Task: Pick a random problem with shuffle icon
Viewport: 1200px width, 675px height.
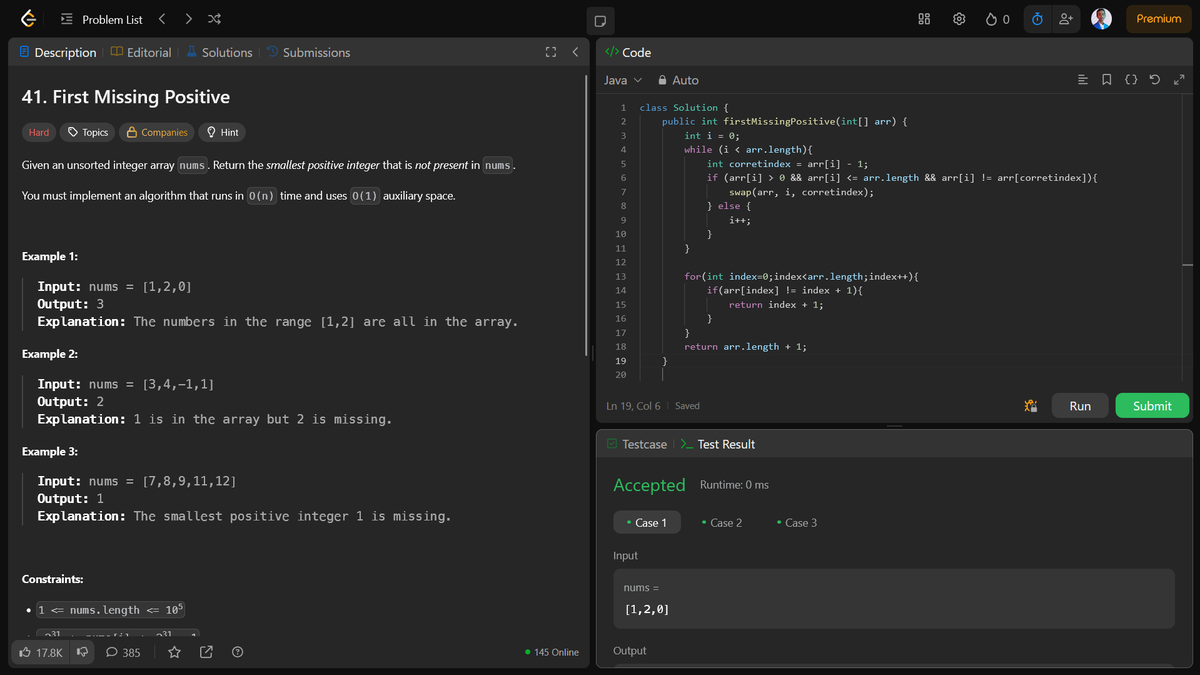Action: point(214,19)
